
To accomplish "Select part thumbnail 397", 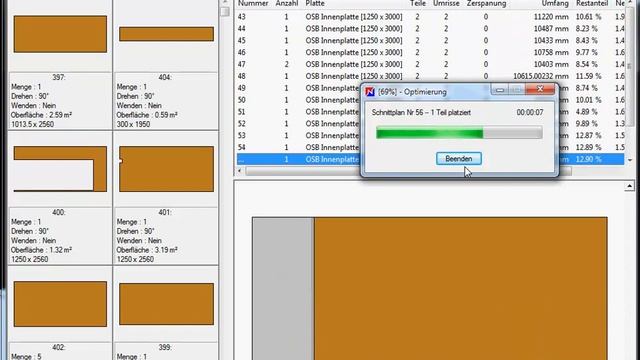I will tap(60, 34).
